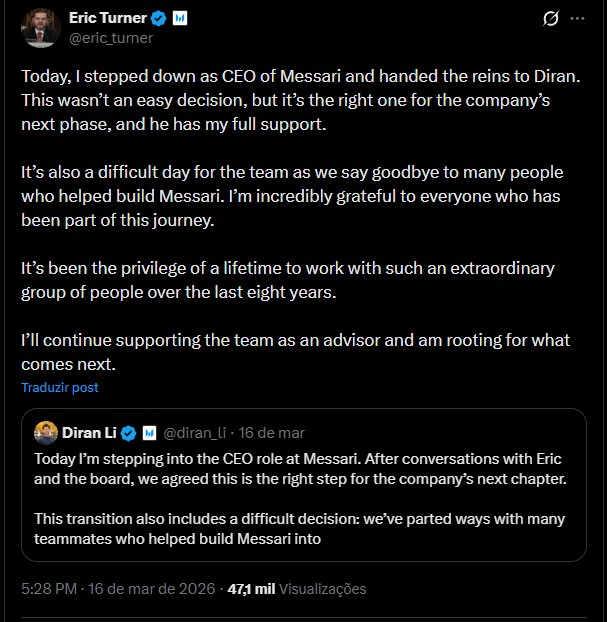Click the Messari badge beside Diran Li
Viewport: 607px width, 622px height.
click(149, 434)
